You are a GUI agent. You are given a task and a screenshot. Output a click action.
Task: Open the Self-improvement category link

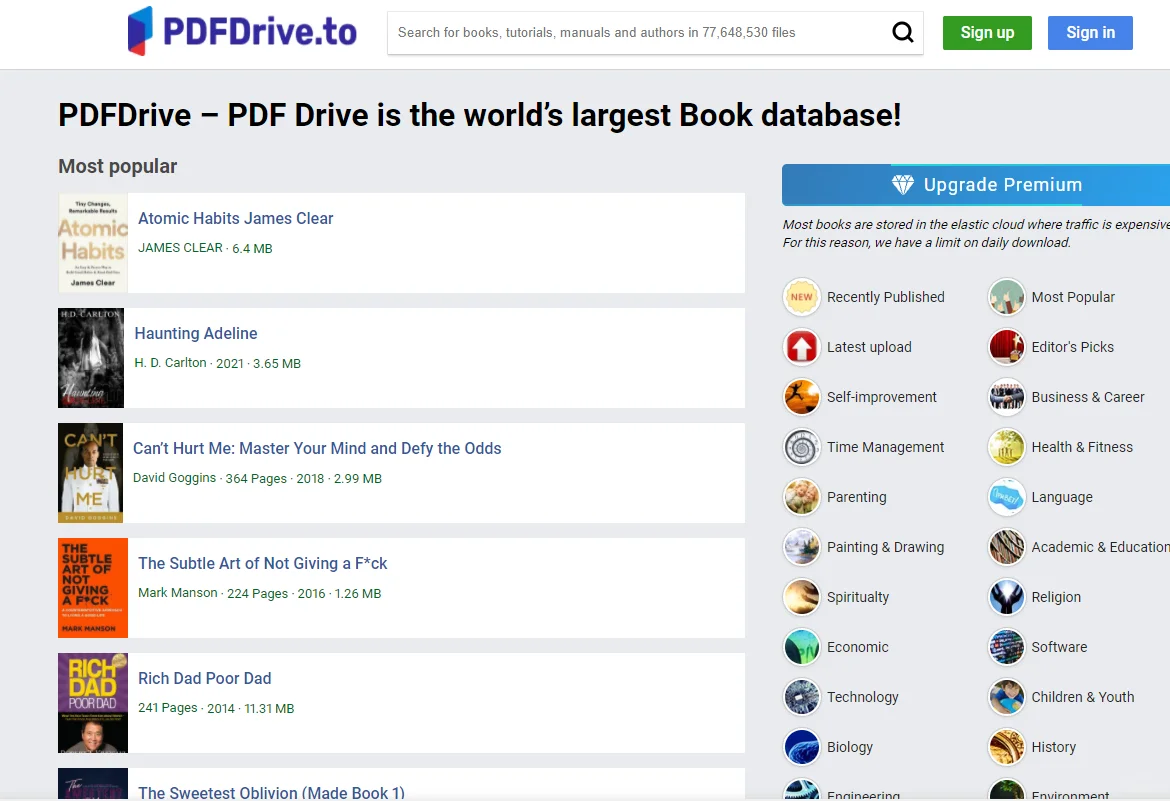pyautogui.click(x=881, y=397)
